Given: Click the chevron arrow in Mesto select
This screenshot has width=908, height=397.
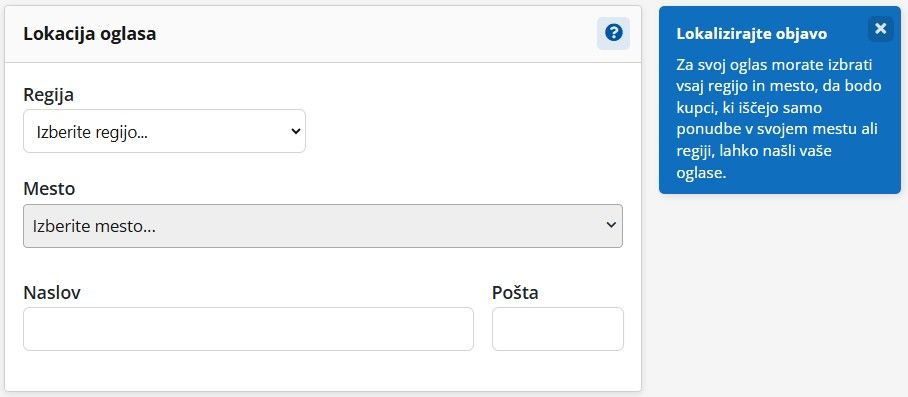Looking at the screenshot, I should point(612,225).
